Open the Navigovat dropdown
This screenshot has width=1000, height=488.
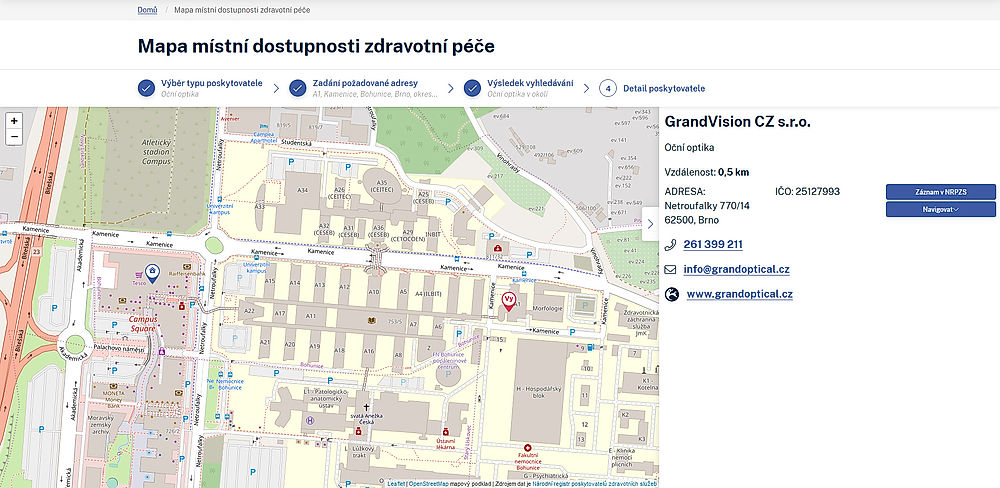(940, 209)
